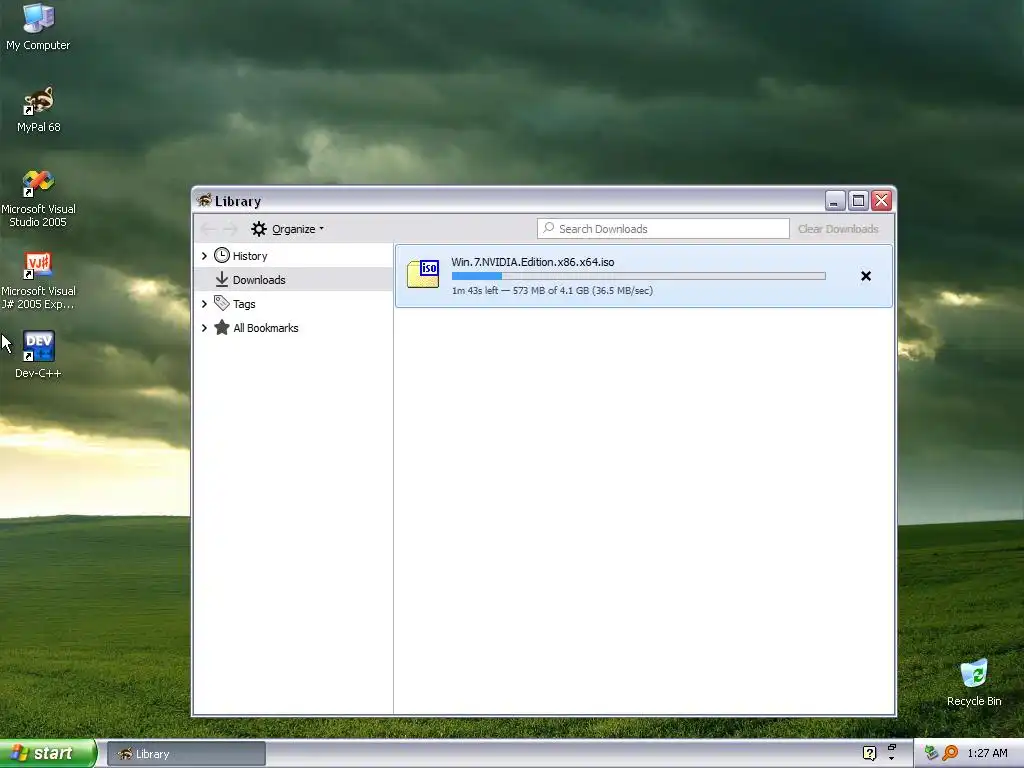Click the Organize gear icon
Screen dimensions: 1024x768
point(259,229)
